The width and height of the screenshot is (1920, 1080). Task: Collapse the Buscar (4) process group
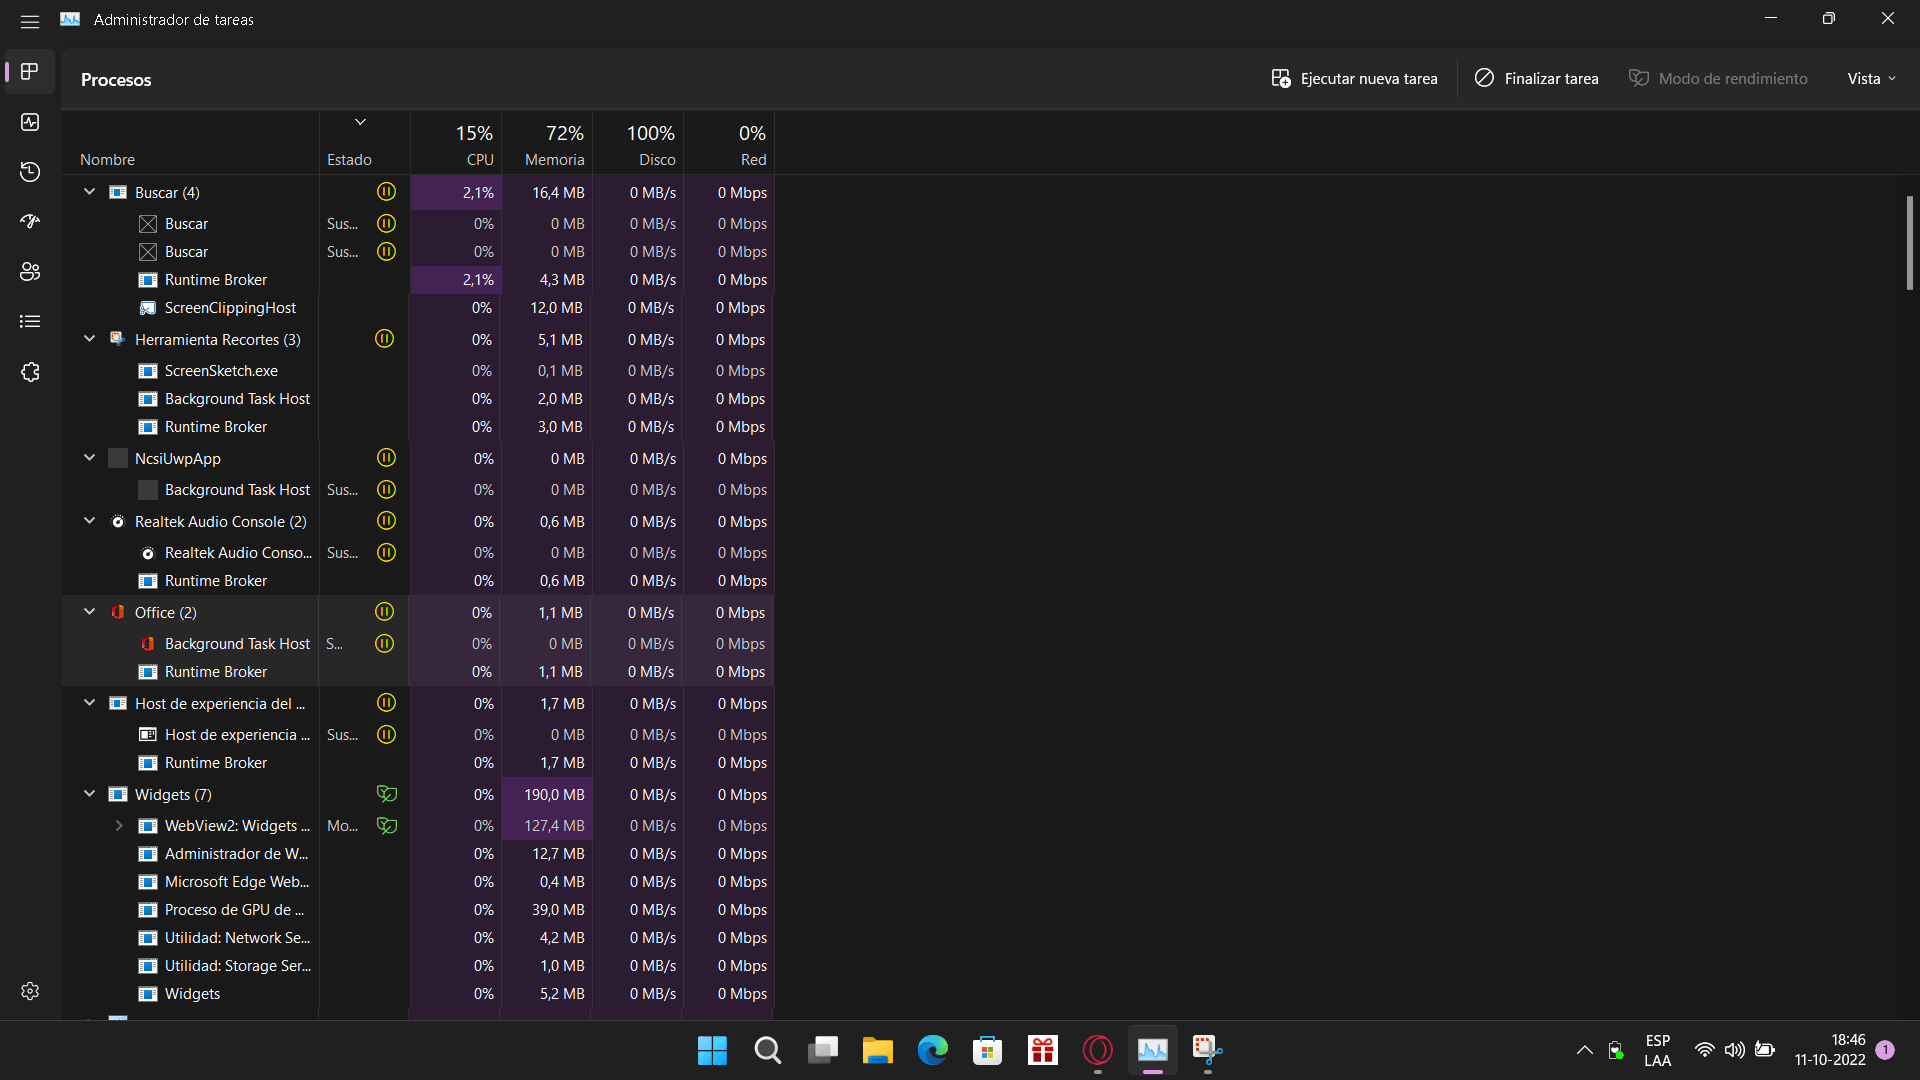(x=88, y=191)
